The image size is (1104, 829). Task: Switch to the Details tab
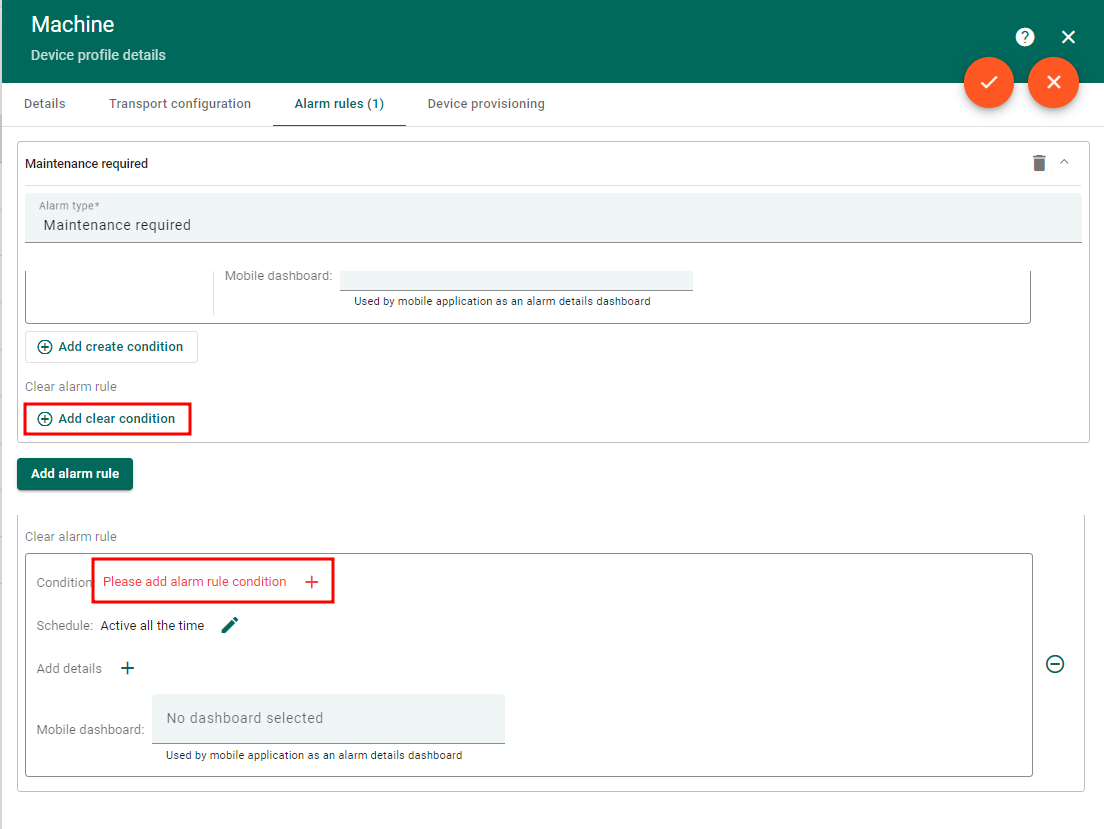coord(45,104)
